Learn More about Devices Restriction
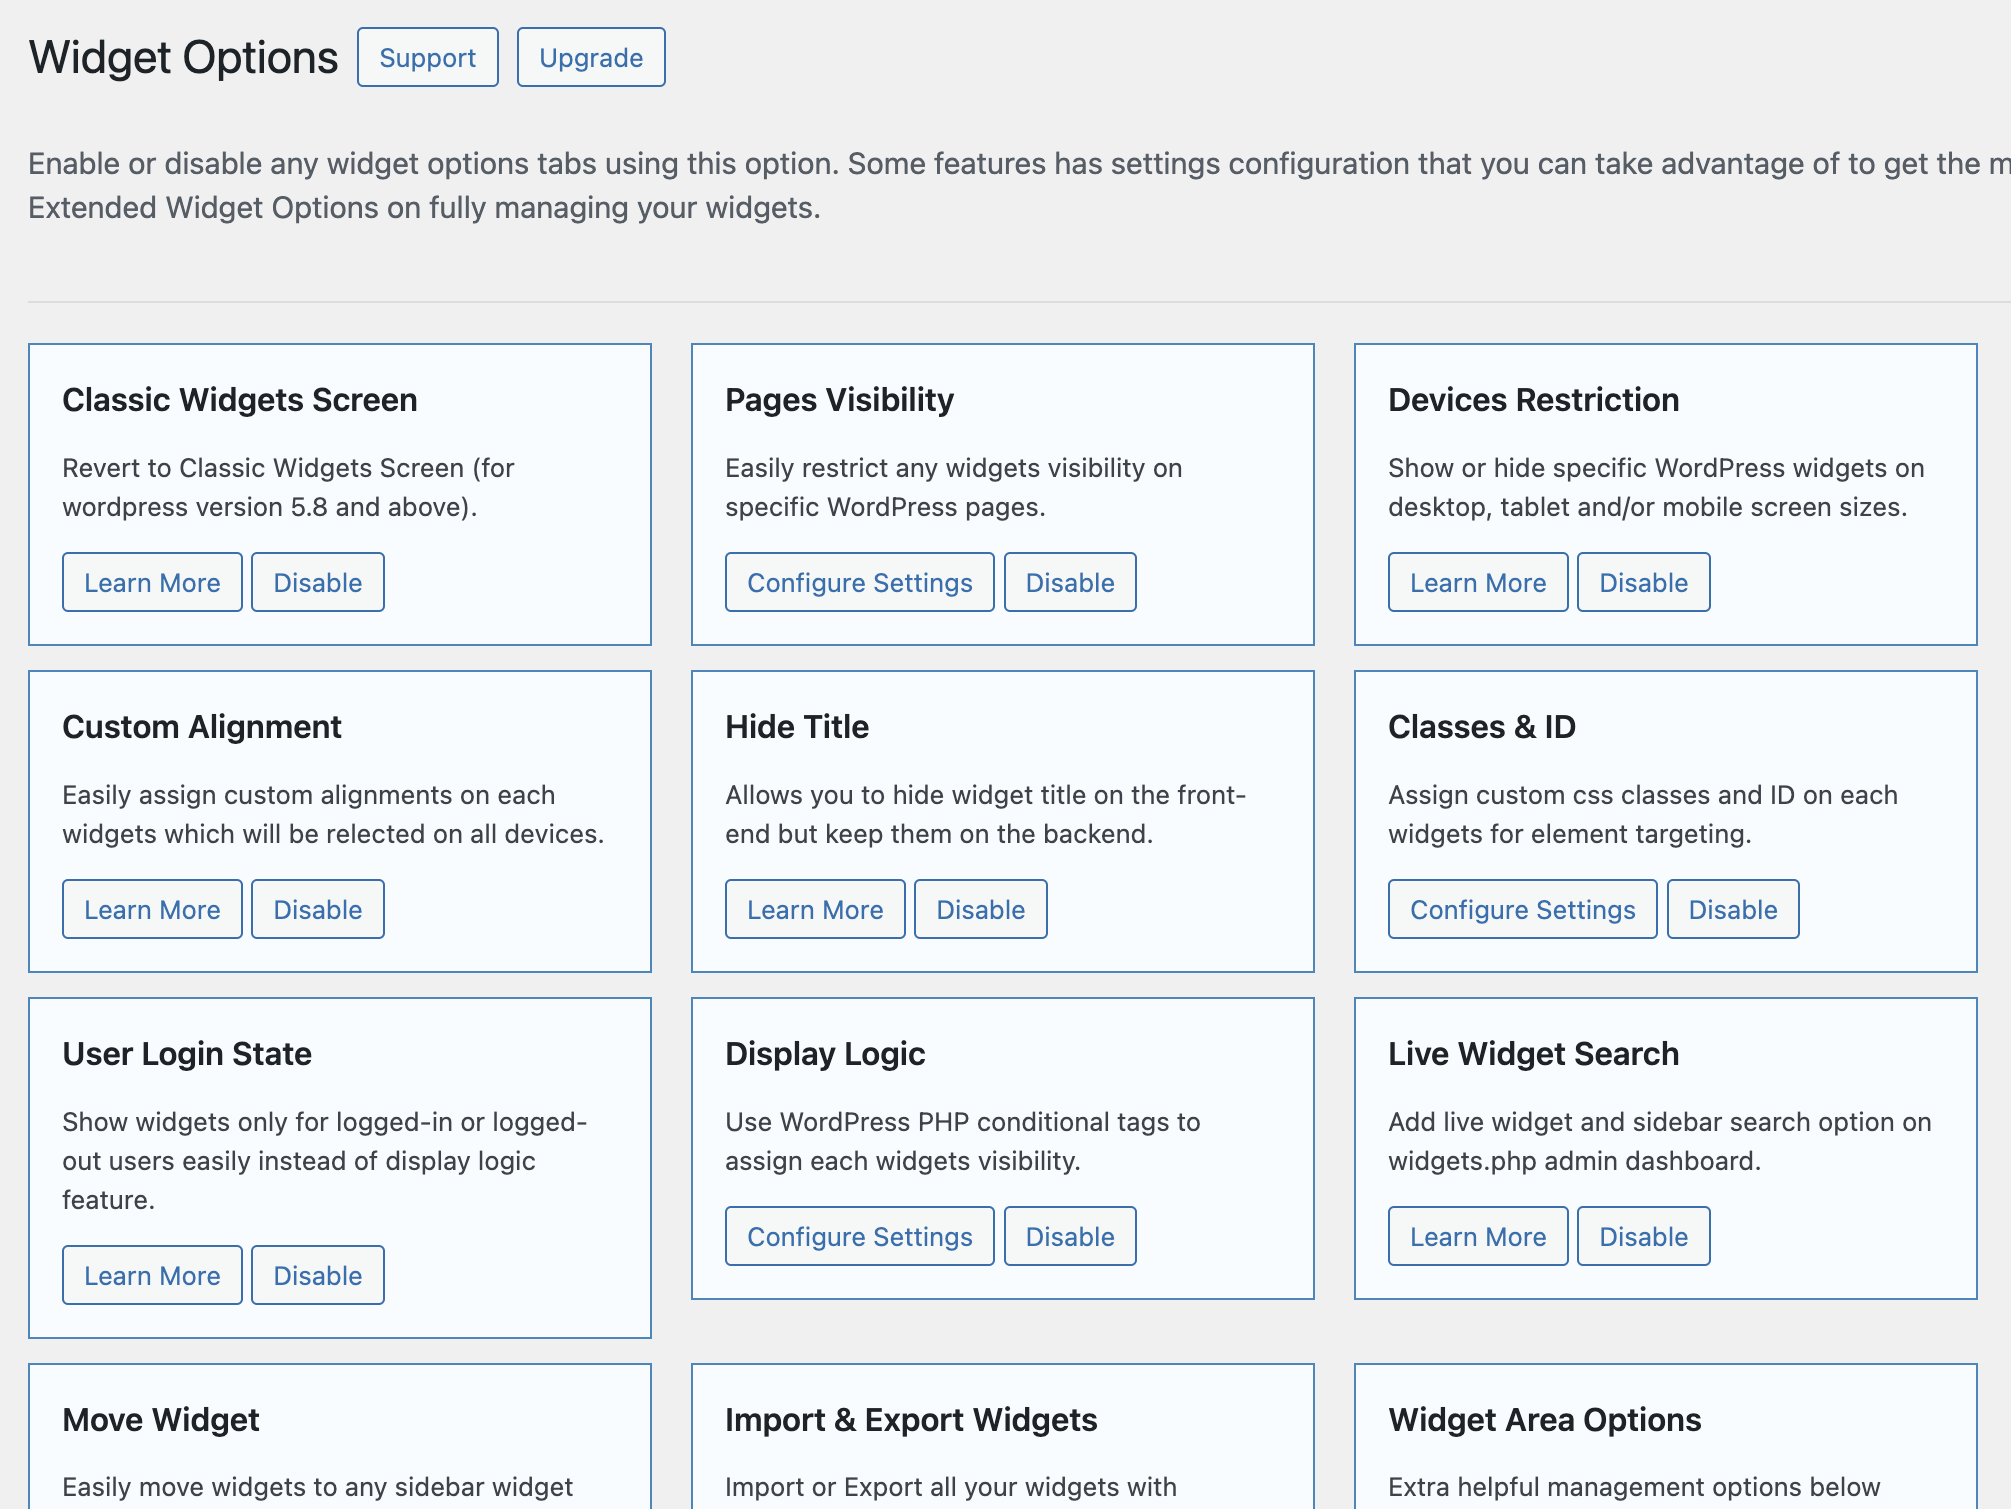2011x1509 pixels. click(x=1477, y=582)
